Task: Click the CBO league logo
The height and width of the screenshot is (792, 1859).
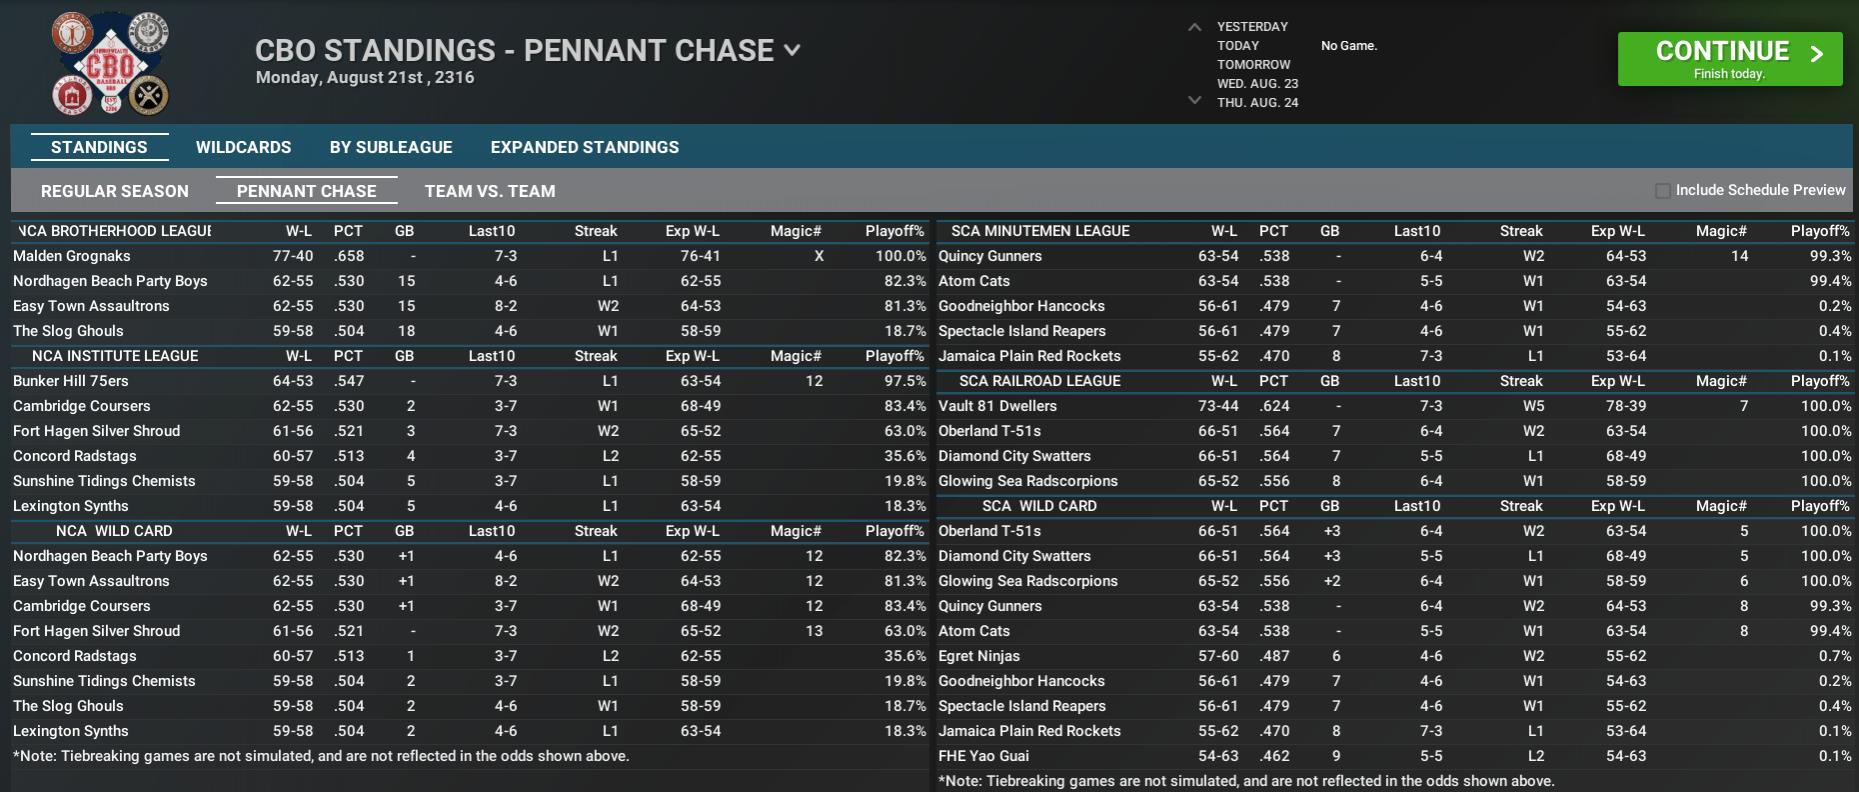Action: [x=110, y=64]
